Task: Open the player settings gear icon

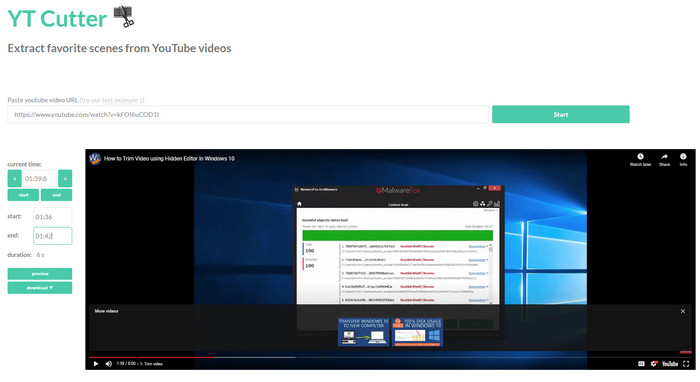Action: tap(654, 364)
